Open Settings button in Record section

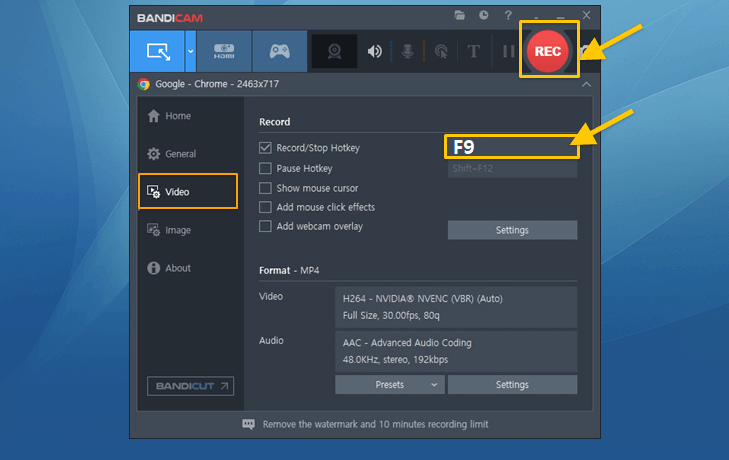512,230
